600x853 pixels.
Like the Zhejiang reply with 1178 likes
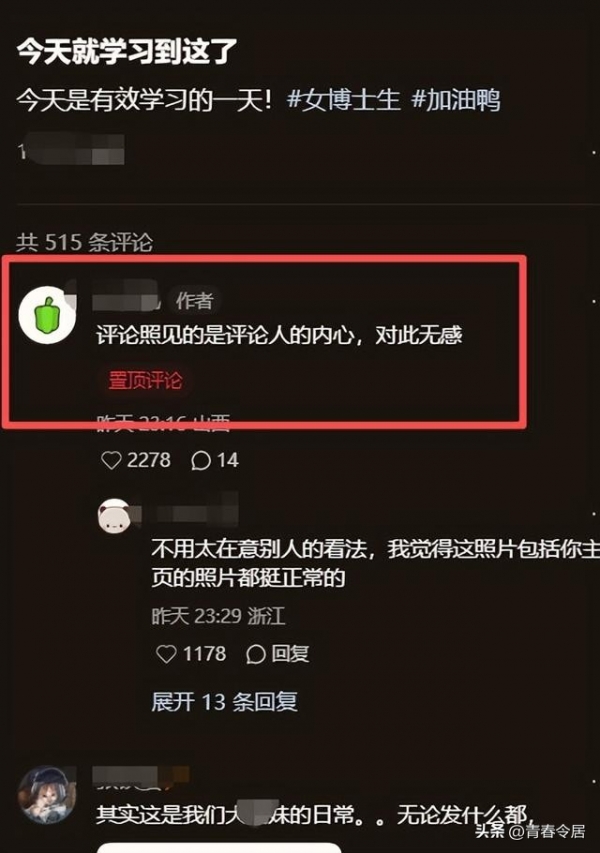coord(191,653)
